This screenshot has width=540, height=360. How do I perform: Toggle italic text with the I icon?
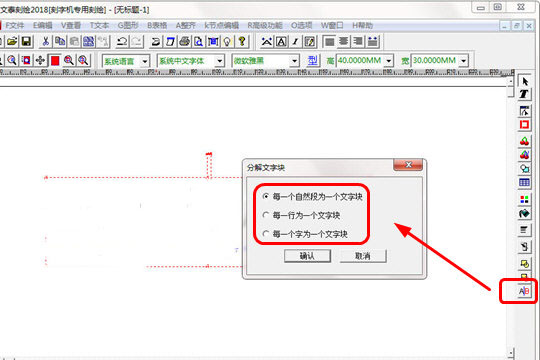click(x=295, y=42)
